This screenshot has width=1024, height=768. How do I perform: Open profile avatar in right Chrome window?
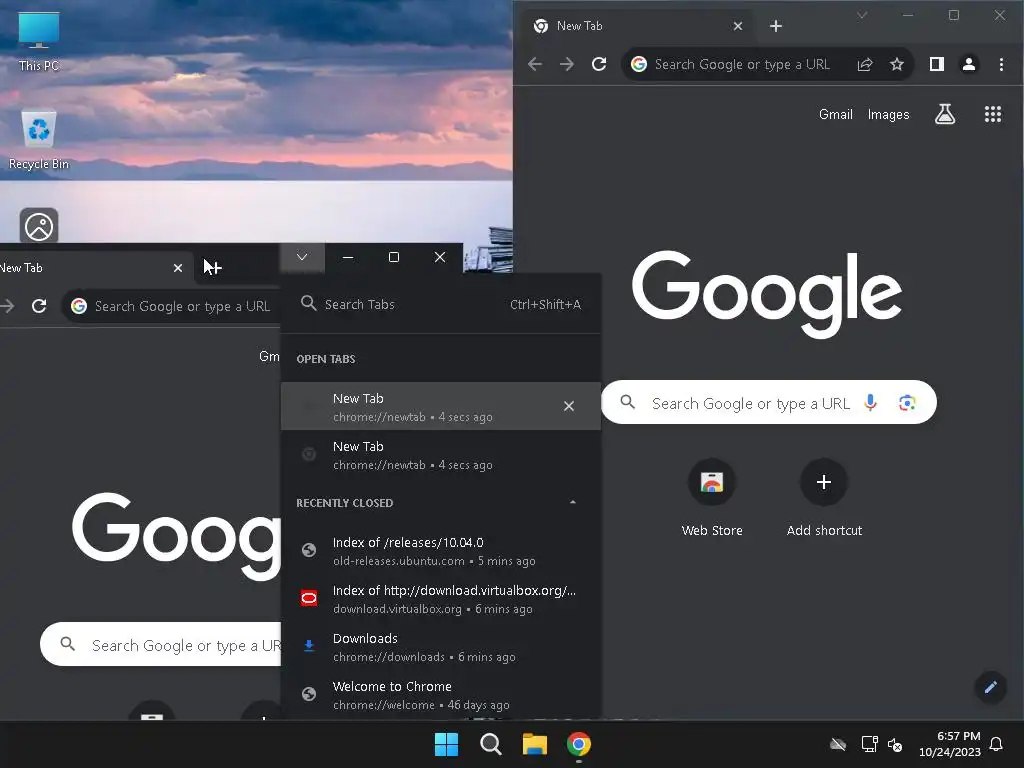[x=969, y=64]
